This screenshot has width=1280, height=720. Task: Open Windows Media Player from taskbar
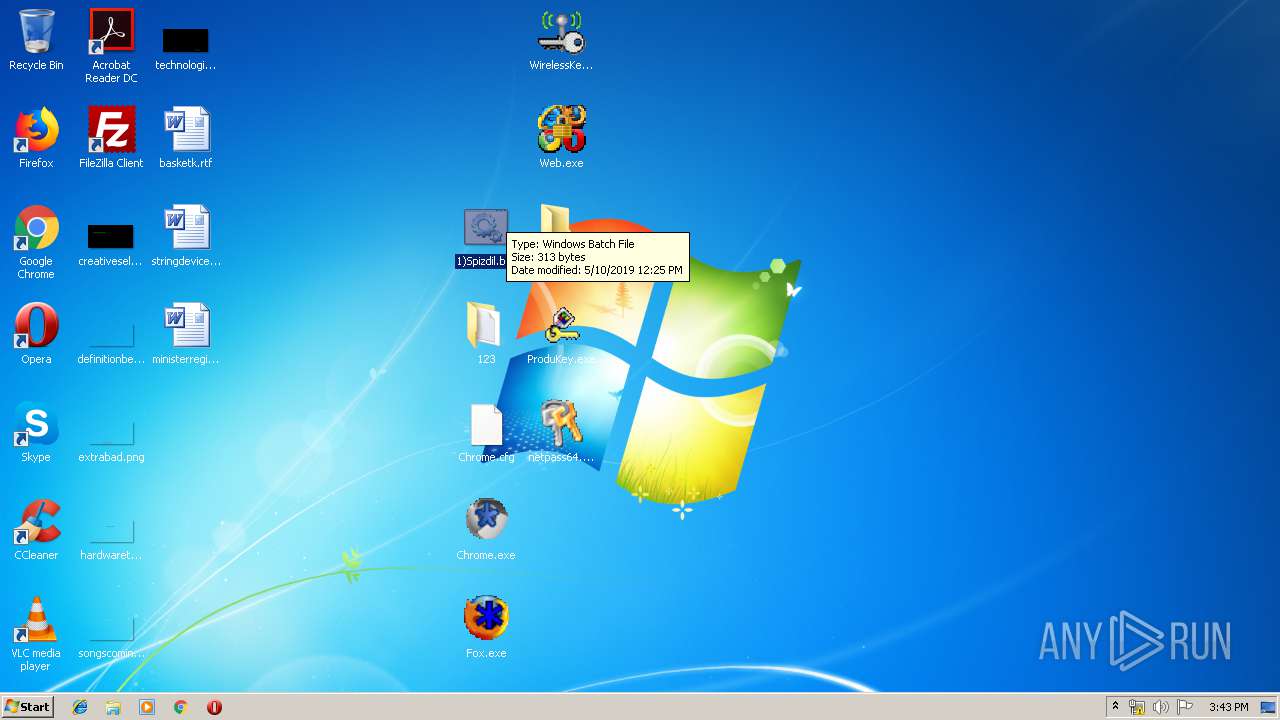click(x=147, y=707)
